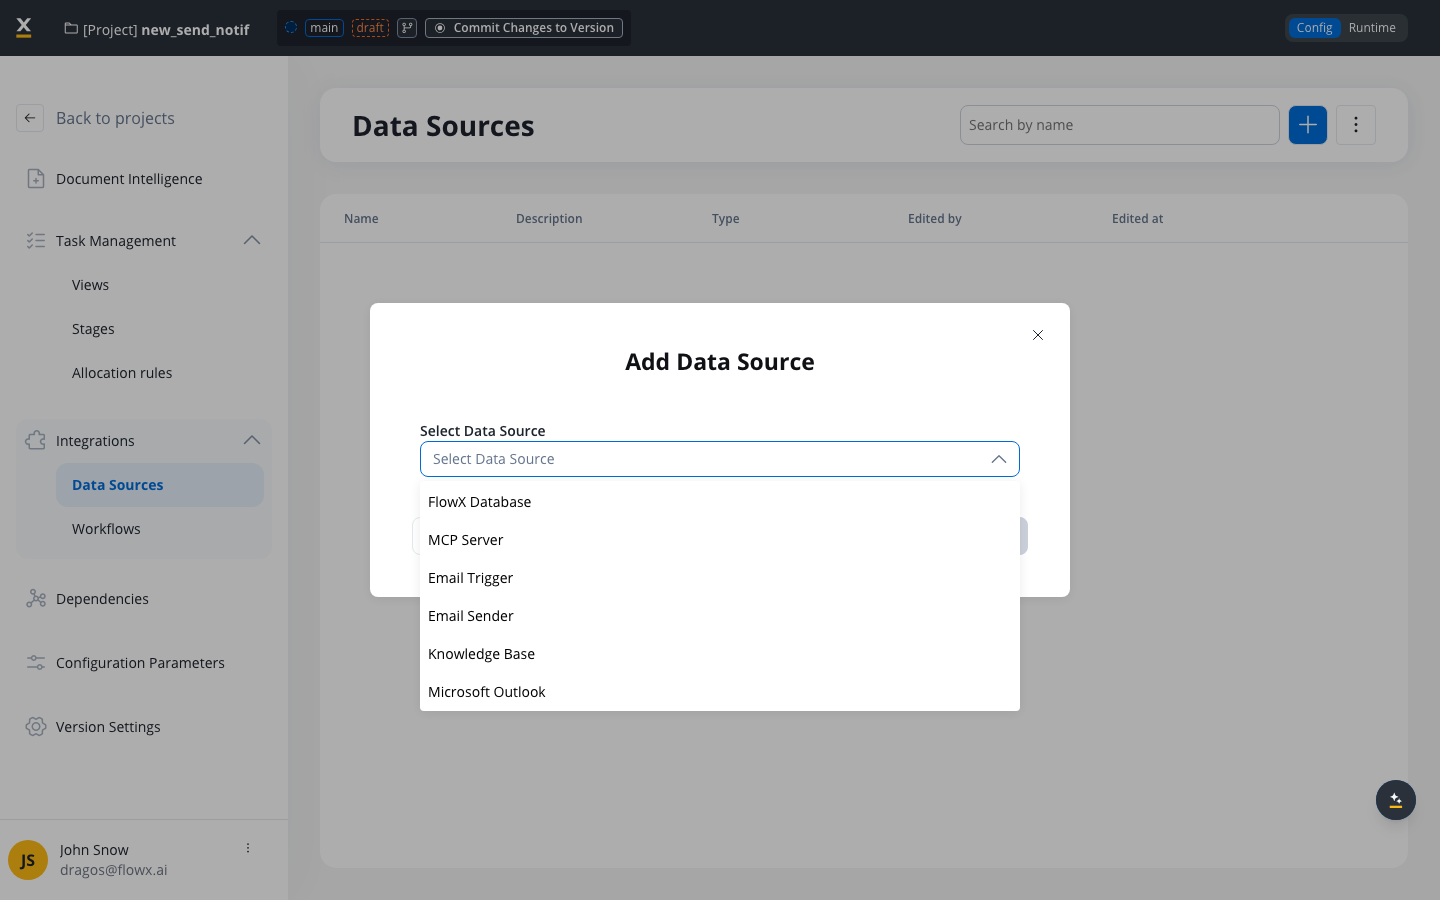The image size is (1440, 900).
Task: Click the Document Intelligence sidebar icon
Action: pos(36,179)
